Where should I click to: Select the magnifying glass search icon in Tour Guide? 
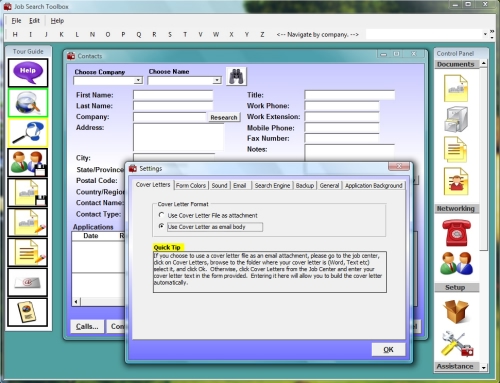(x=28, y=133)
